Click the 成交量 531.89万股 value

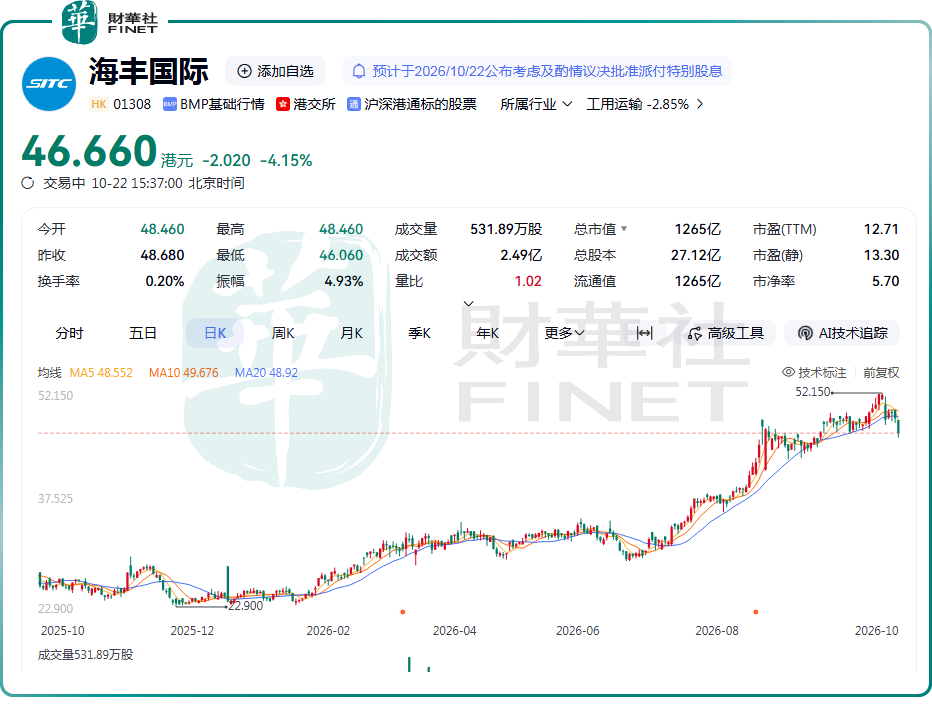506,229
